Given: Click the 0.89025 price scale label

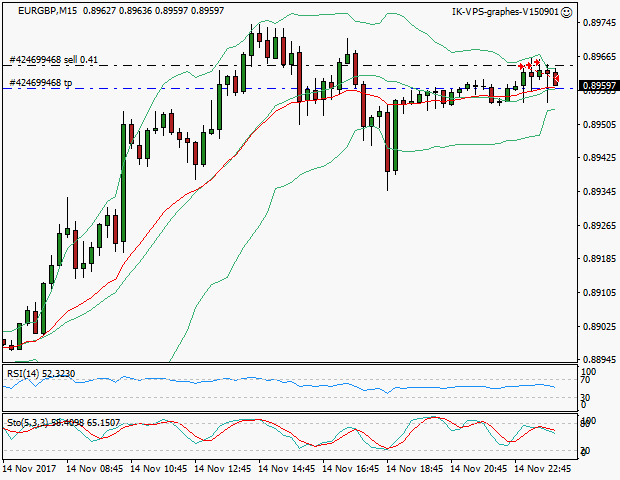Looking at the screenshot, I should coord(599,327).
